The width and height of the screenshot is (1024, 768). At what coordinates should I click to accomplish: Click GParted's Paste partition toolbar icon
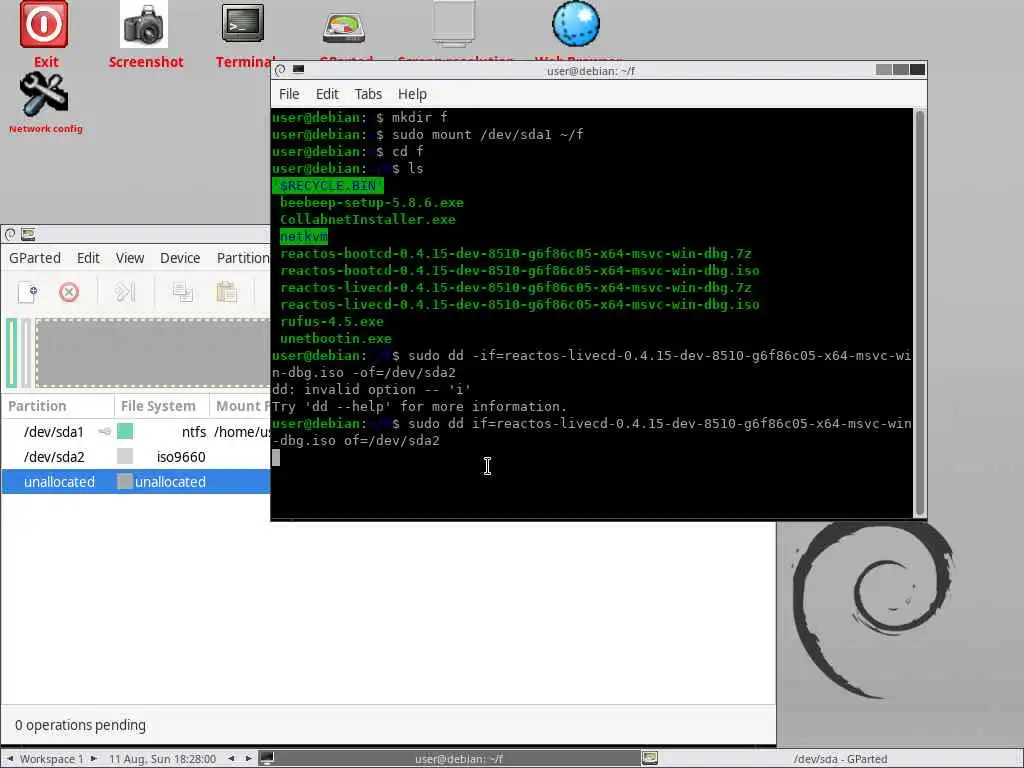click(x=227, y=292)
